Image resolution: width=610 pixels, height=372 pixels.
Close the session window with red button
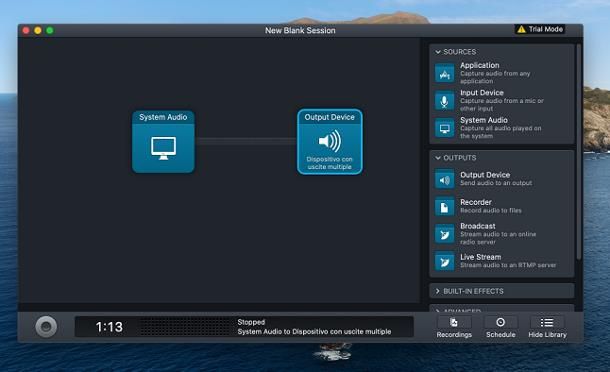pyautogui.click(x=26, y=30)
